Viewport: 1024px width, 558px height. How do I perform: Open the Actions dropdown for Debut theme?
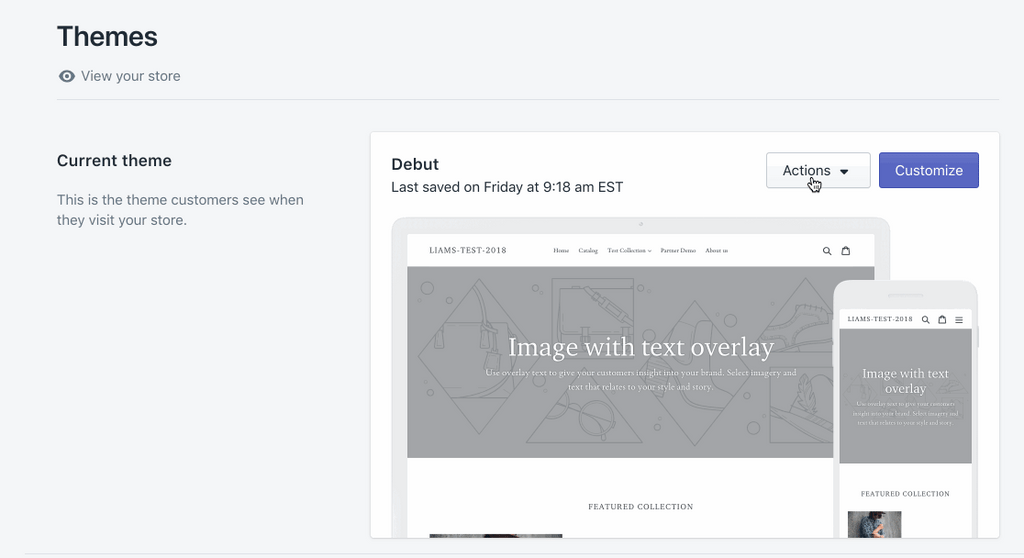(x=818, y=171)
